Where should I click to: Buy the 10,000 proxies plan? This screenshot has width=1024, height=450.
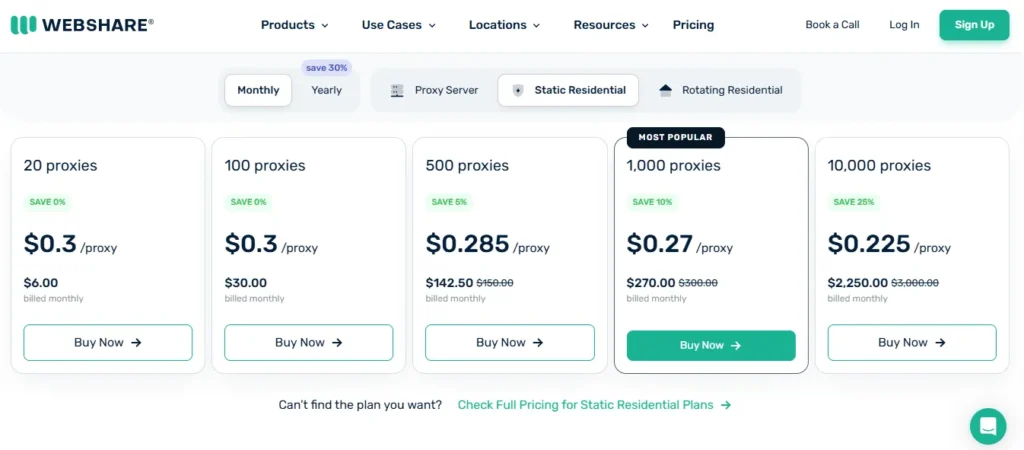[912, 342]
